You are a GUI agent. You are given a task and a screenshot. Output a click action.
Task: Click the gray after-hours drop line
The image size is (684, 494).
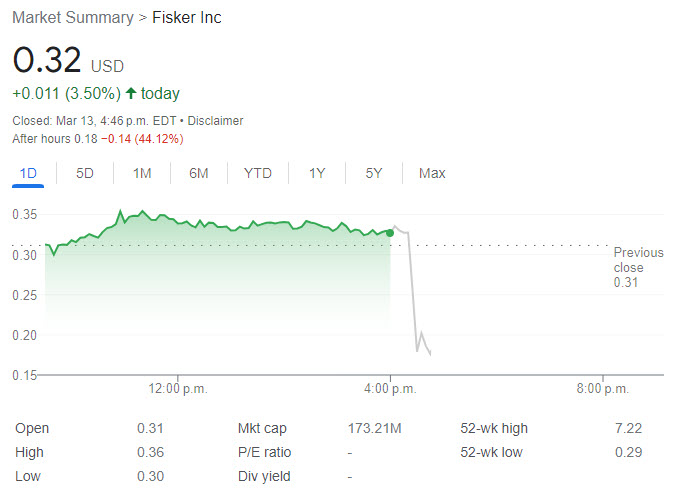coord(412,290)
